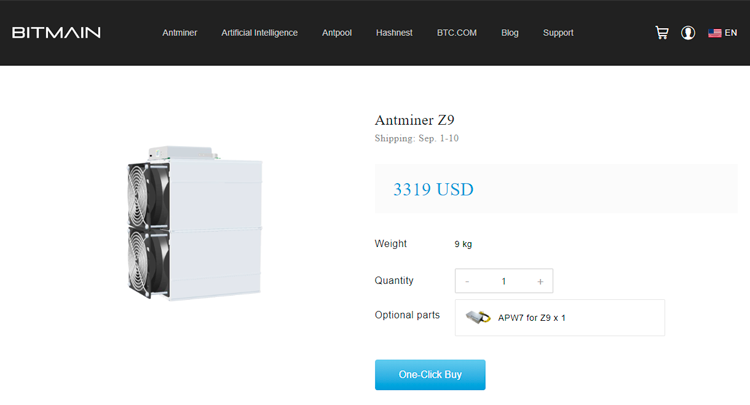Decrease quantity with the minus button
Screen dimensions: 750x405
(467, 281)
